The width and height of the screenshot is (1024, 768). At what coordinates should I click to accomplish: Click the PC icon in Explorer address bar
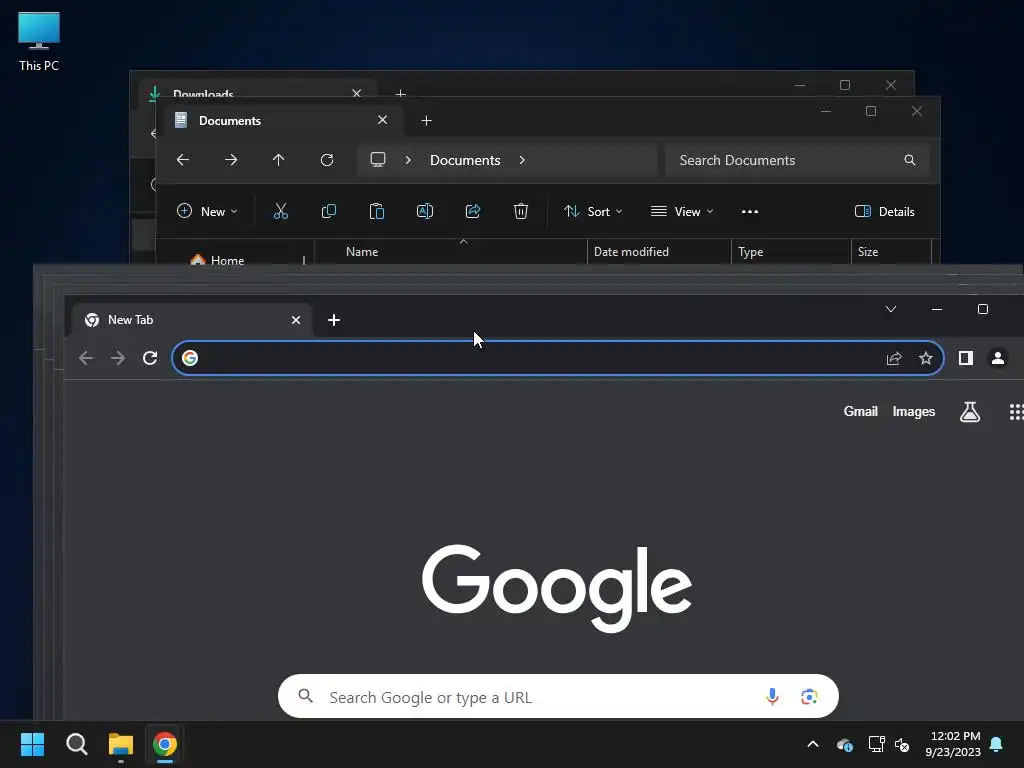pyautogui.click(x=377, y=160)
